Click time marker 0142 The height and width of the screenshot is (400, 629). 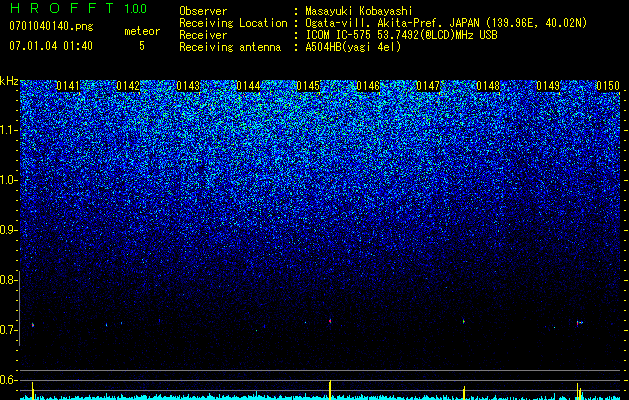point(128,86)
